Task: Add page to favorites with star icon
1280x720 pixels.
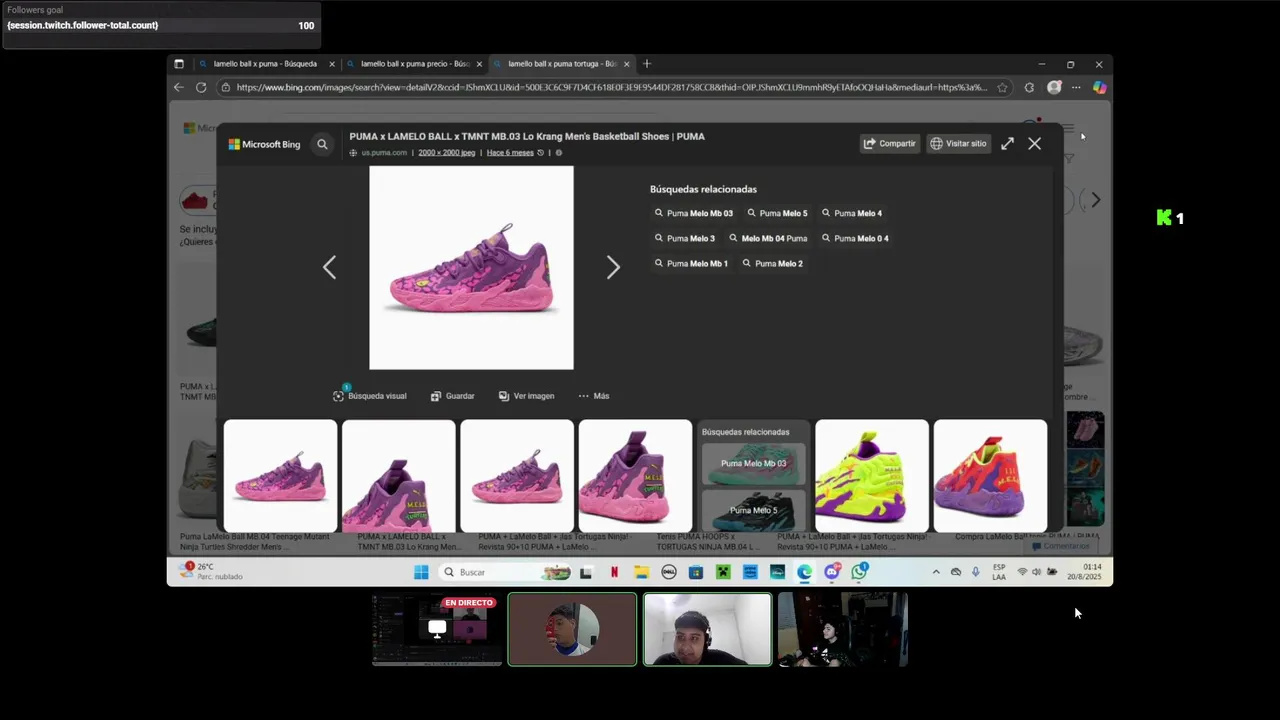Action: (1002, 87)
